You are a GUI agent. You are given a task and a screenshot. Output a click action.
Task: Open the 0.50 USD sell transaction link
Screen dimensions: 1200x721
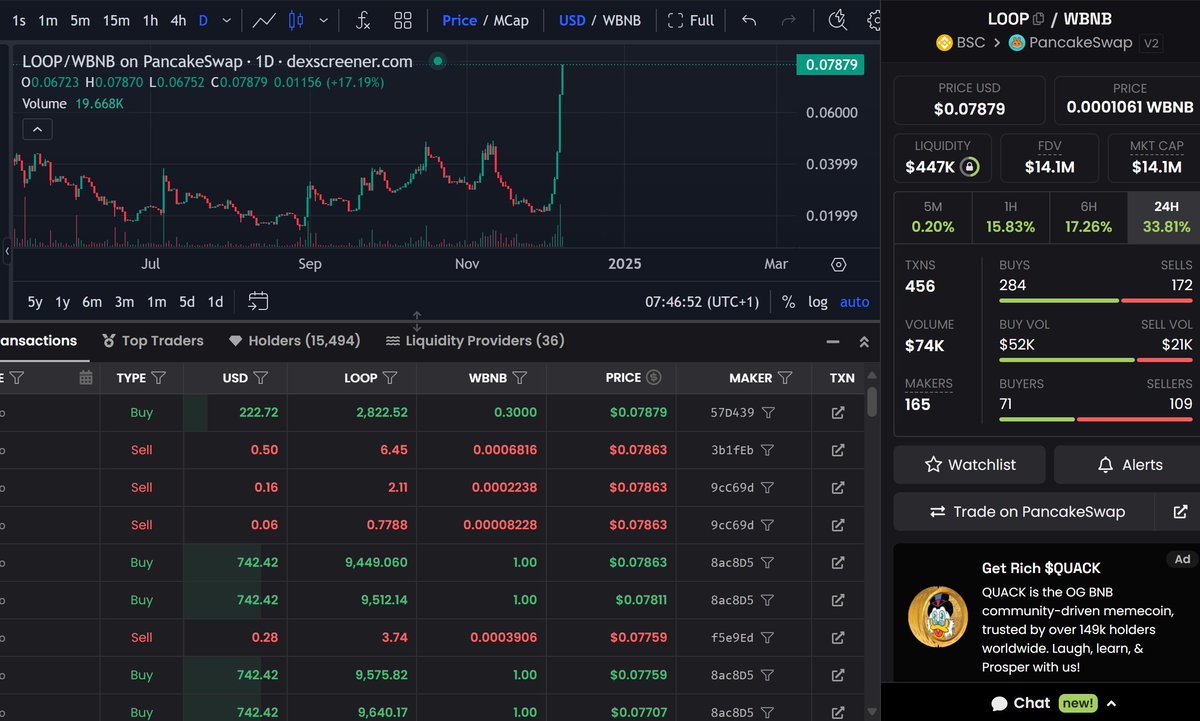(838, 450)
